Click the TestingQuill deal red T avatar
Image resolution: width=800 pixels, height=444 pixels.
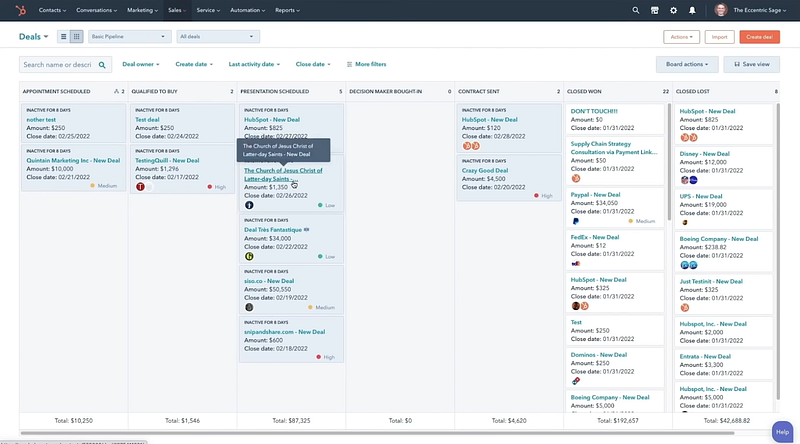140,187
